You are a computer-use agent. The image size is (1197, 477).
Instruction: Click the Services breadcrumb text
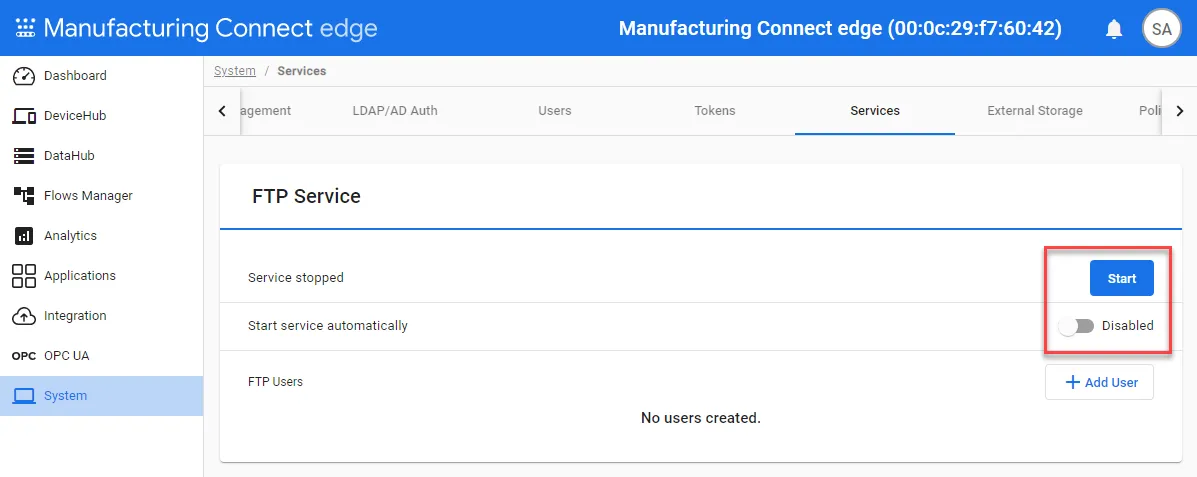pos(302,71)
